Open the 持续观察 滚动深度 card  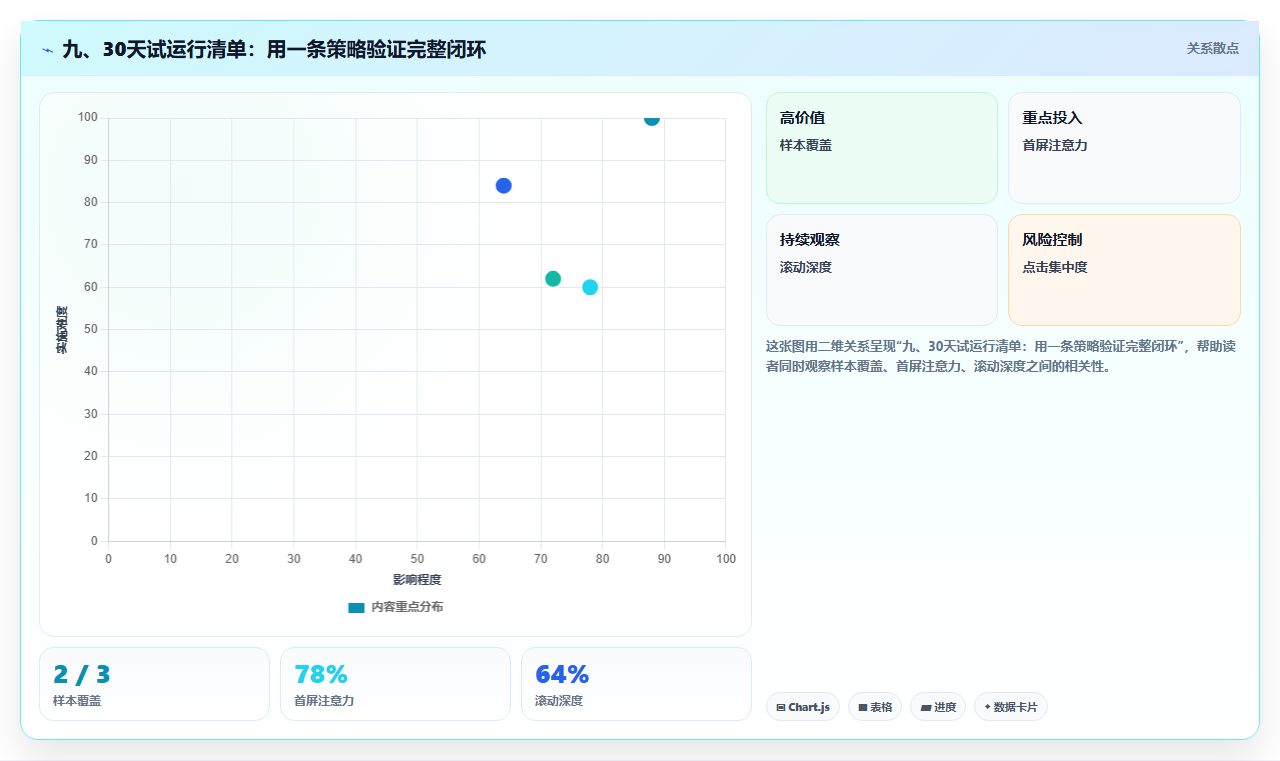[882, 270]
